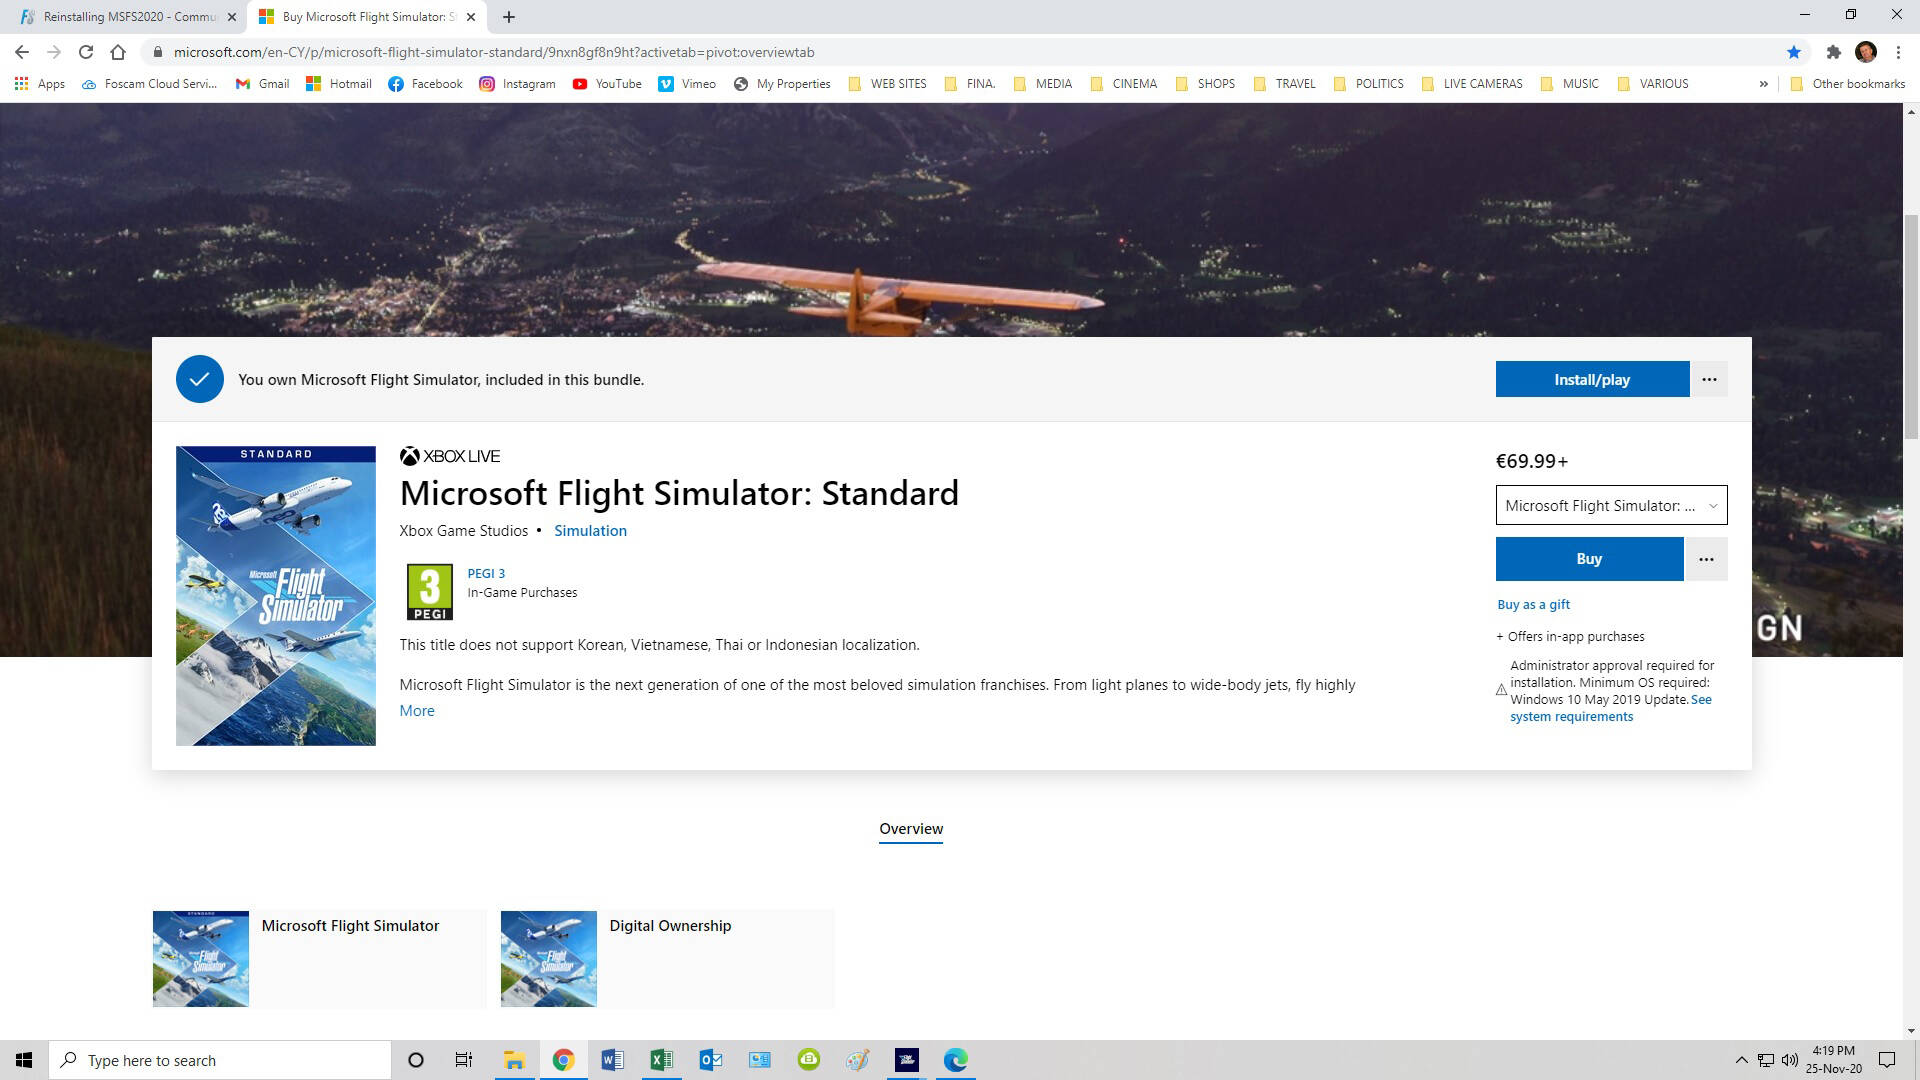
Task: Show hidden bookmarks with double chevron
Action: (x=1763, y=84)
